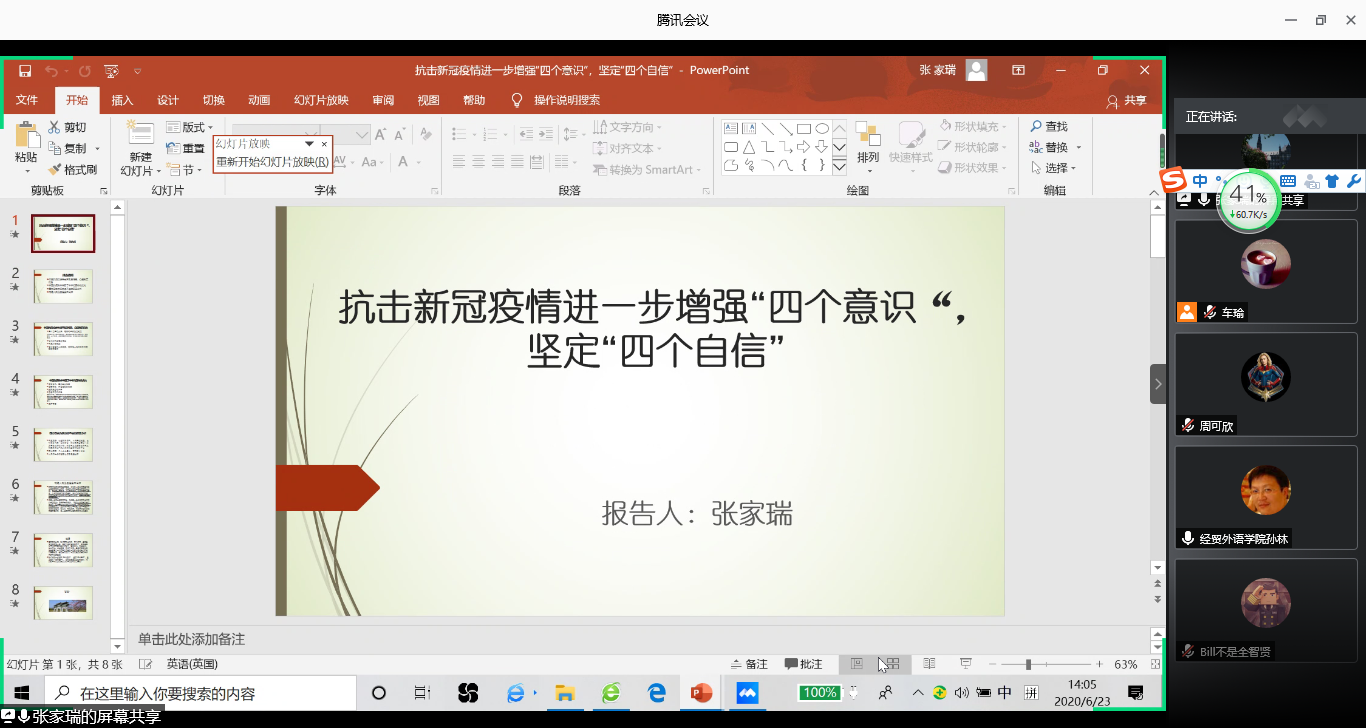Image resolution: width=1366 pixels, height=728 pixels.
Task: Click the Fit Slide to Window icon
Action: (1156, 664)
